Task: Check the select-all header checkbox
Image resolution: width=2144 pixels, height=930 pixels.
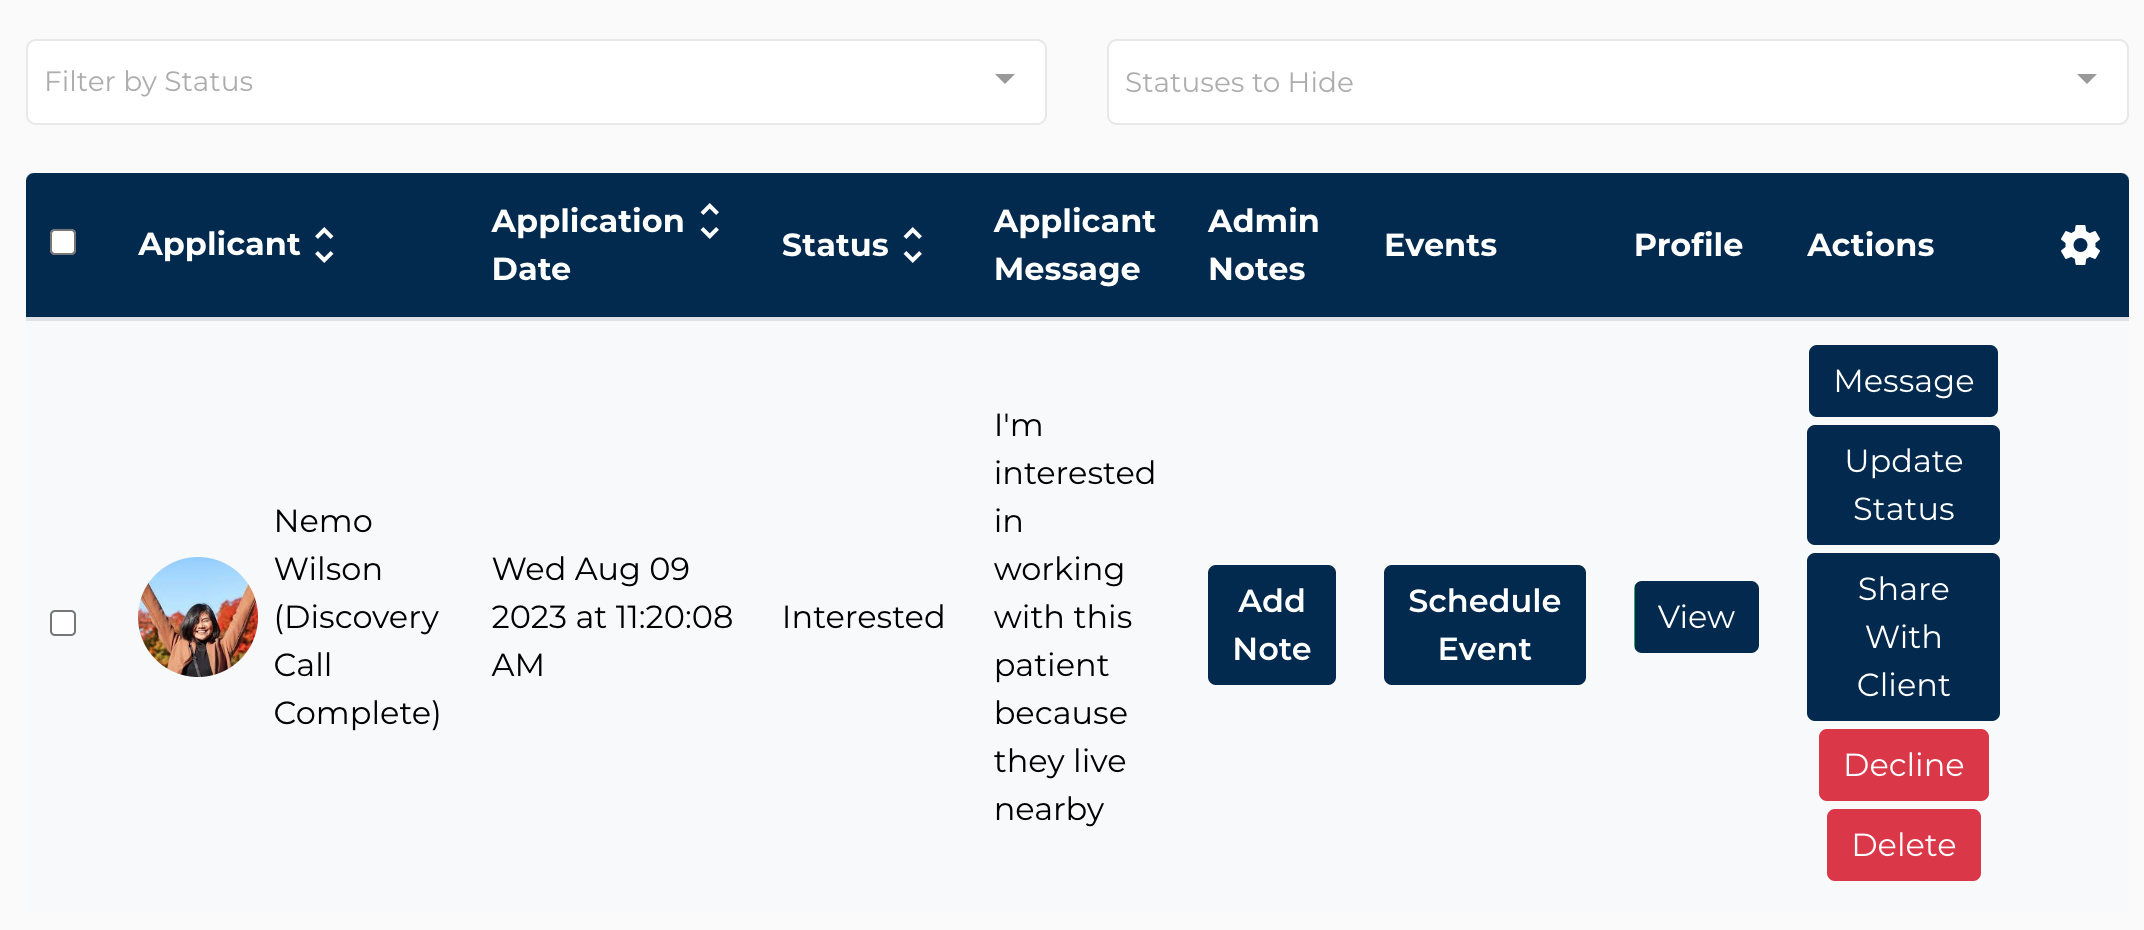Action: click(x=63, y=242)
